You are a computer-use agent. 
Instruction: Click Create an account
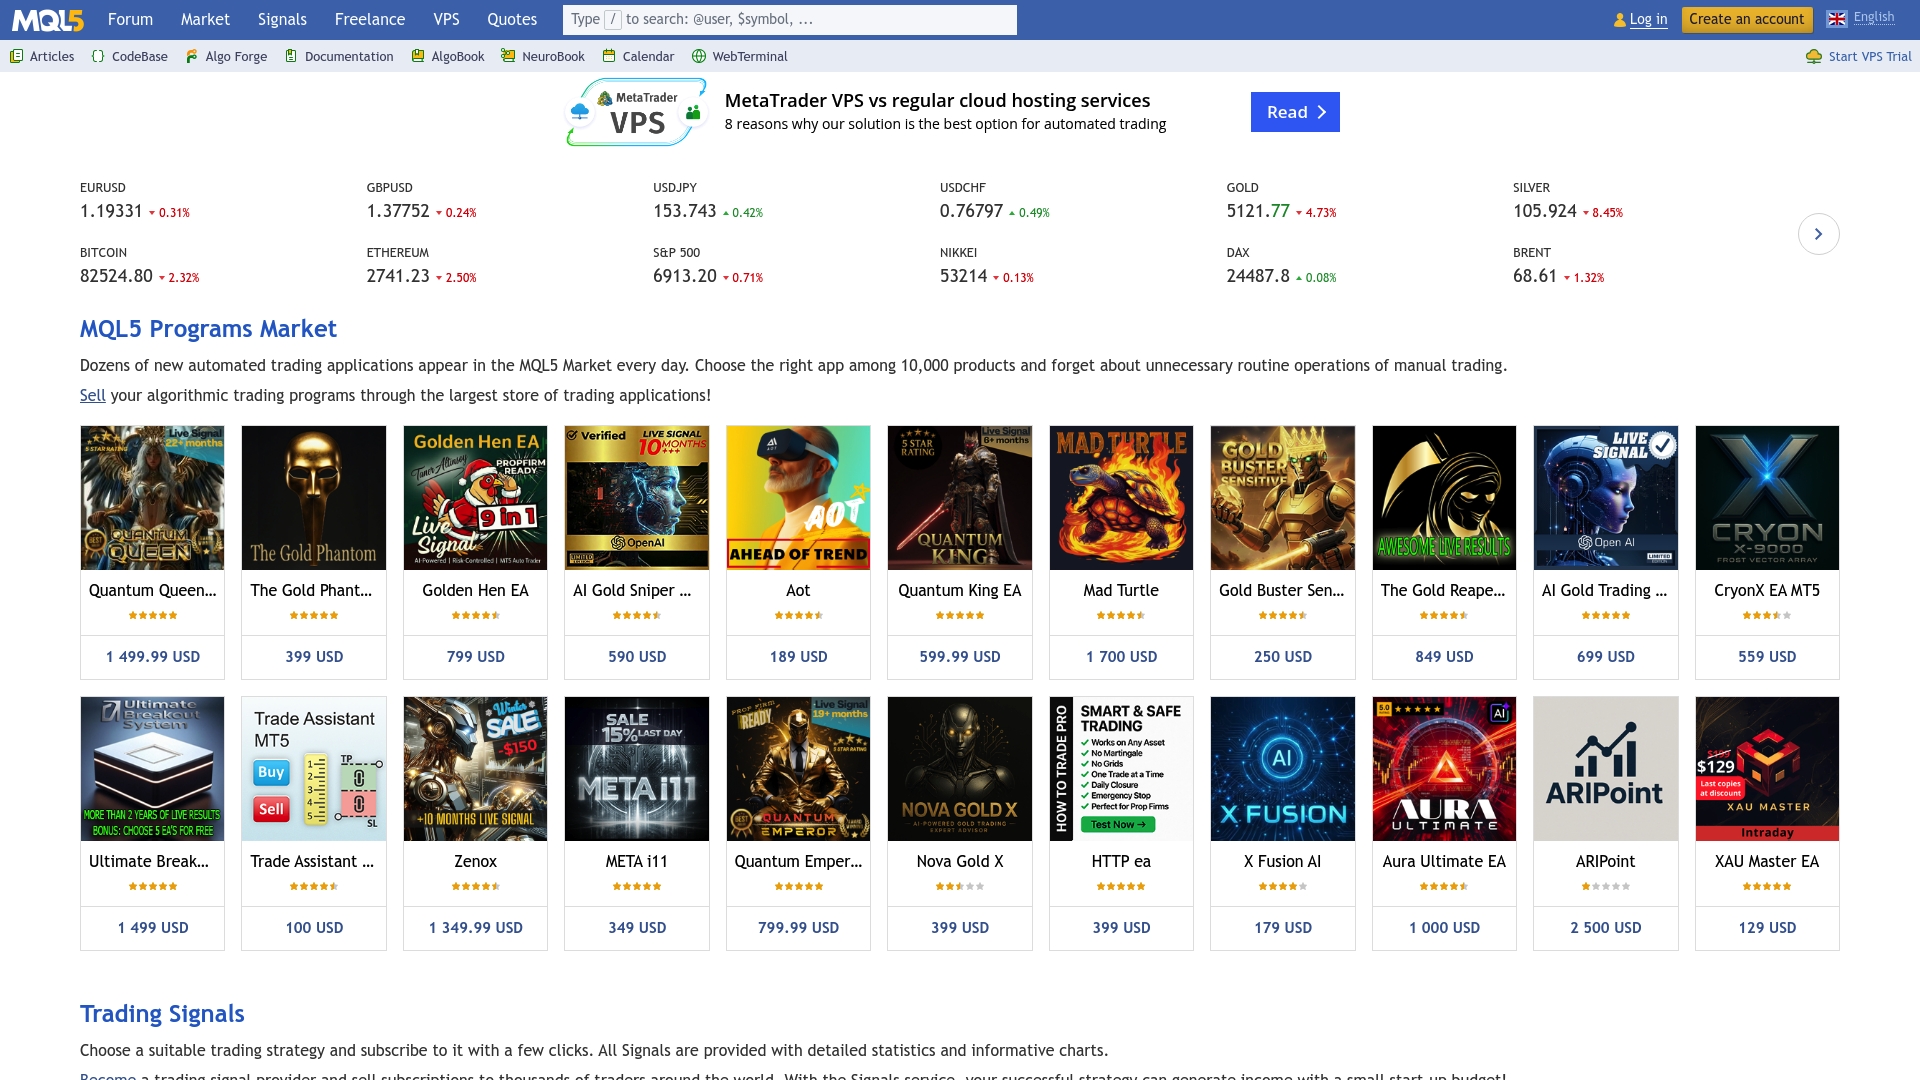[x=1746, y=19]
